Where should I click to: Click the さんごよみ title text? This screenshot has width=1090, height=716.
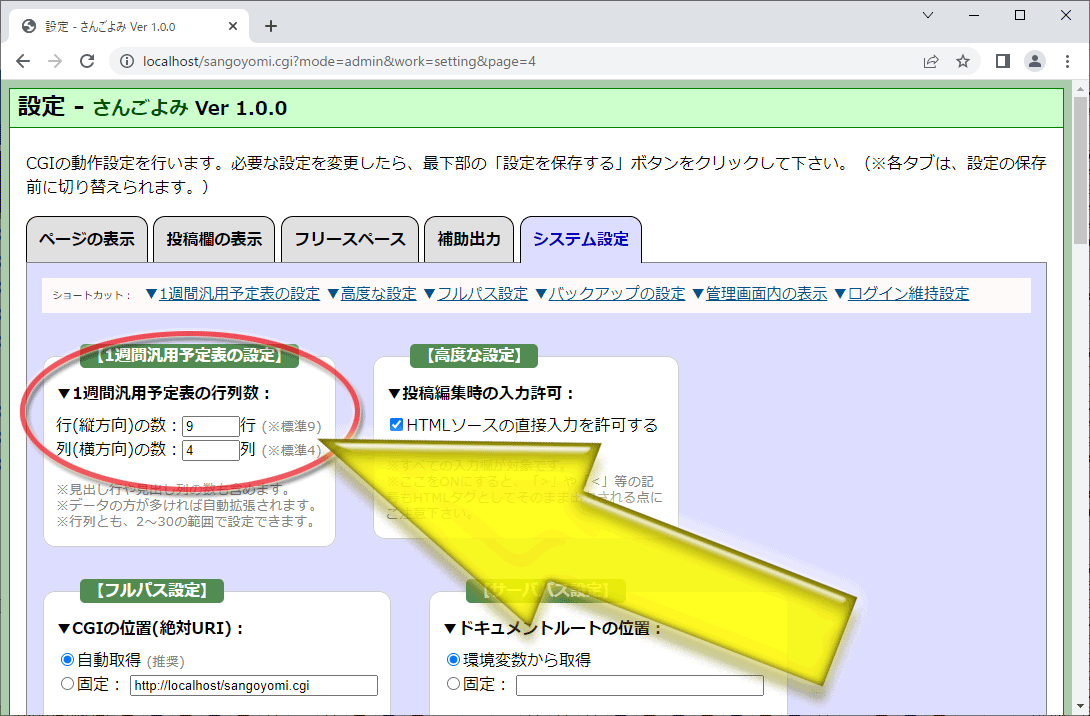[140, 108]
